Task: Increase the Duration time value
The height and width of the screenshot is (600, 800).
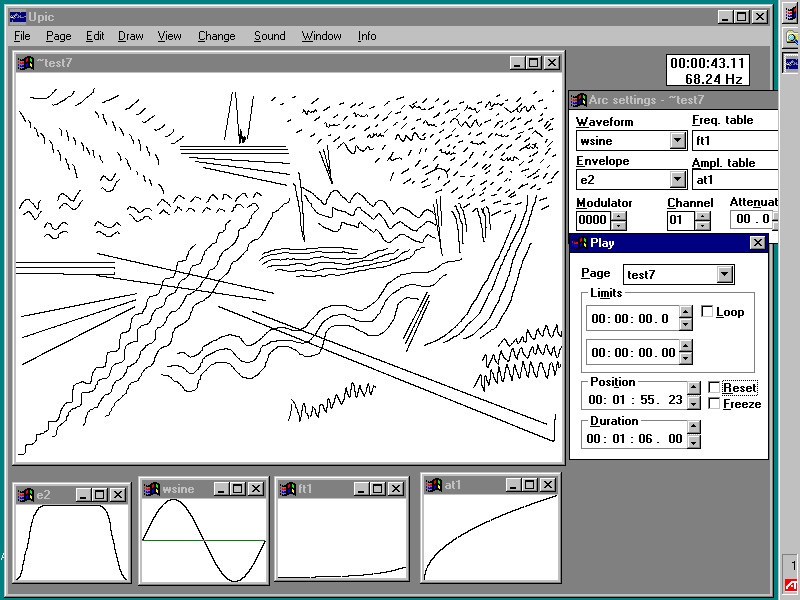Action: pos(694,427)
